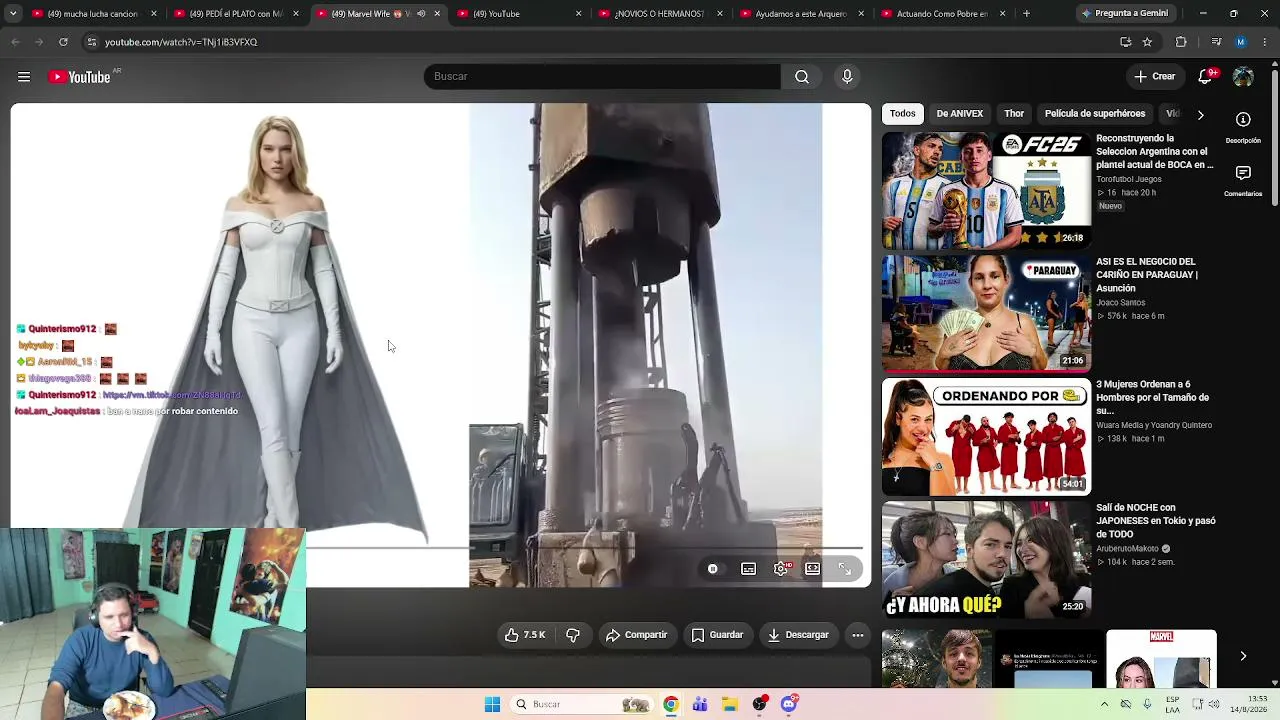This screenshot has height=720, width=1280.
Task: Open the Chrome three-dot menu
Action: [1265, 42]
